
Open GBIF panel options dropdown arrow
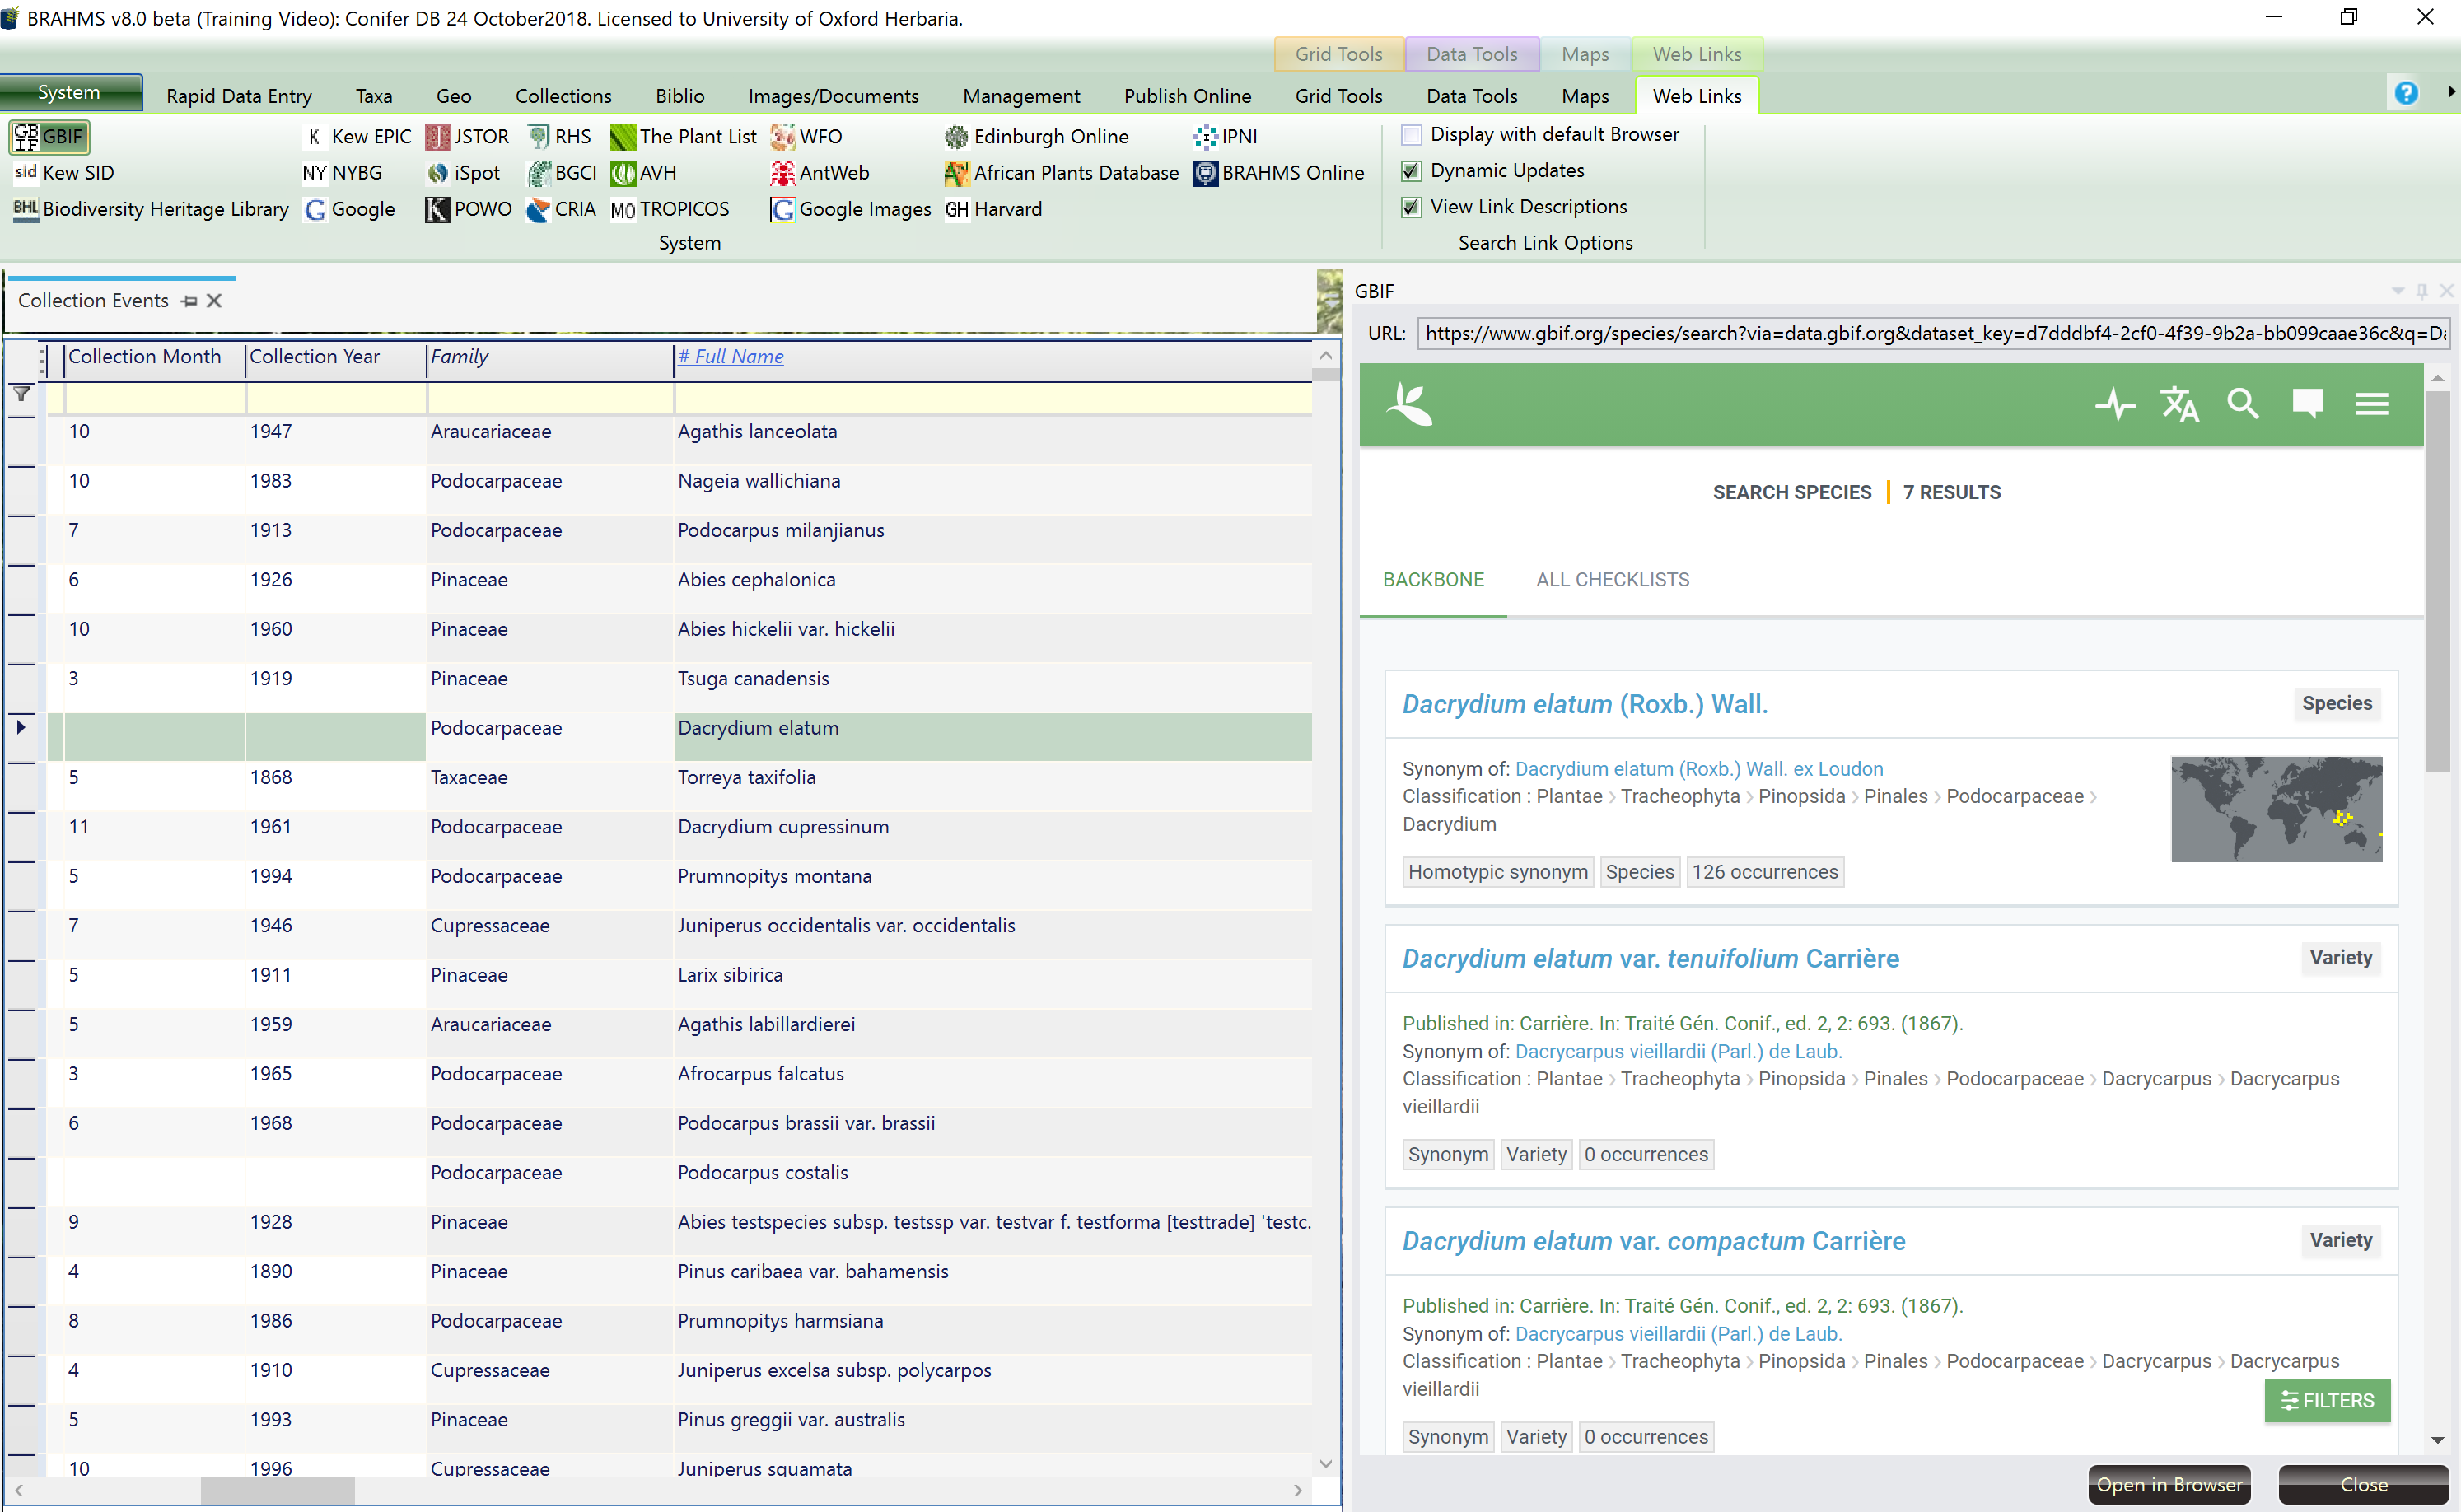(2397, 291)
